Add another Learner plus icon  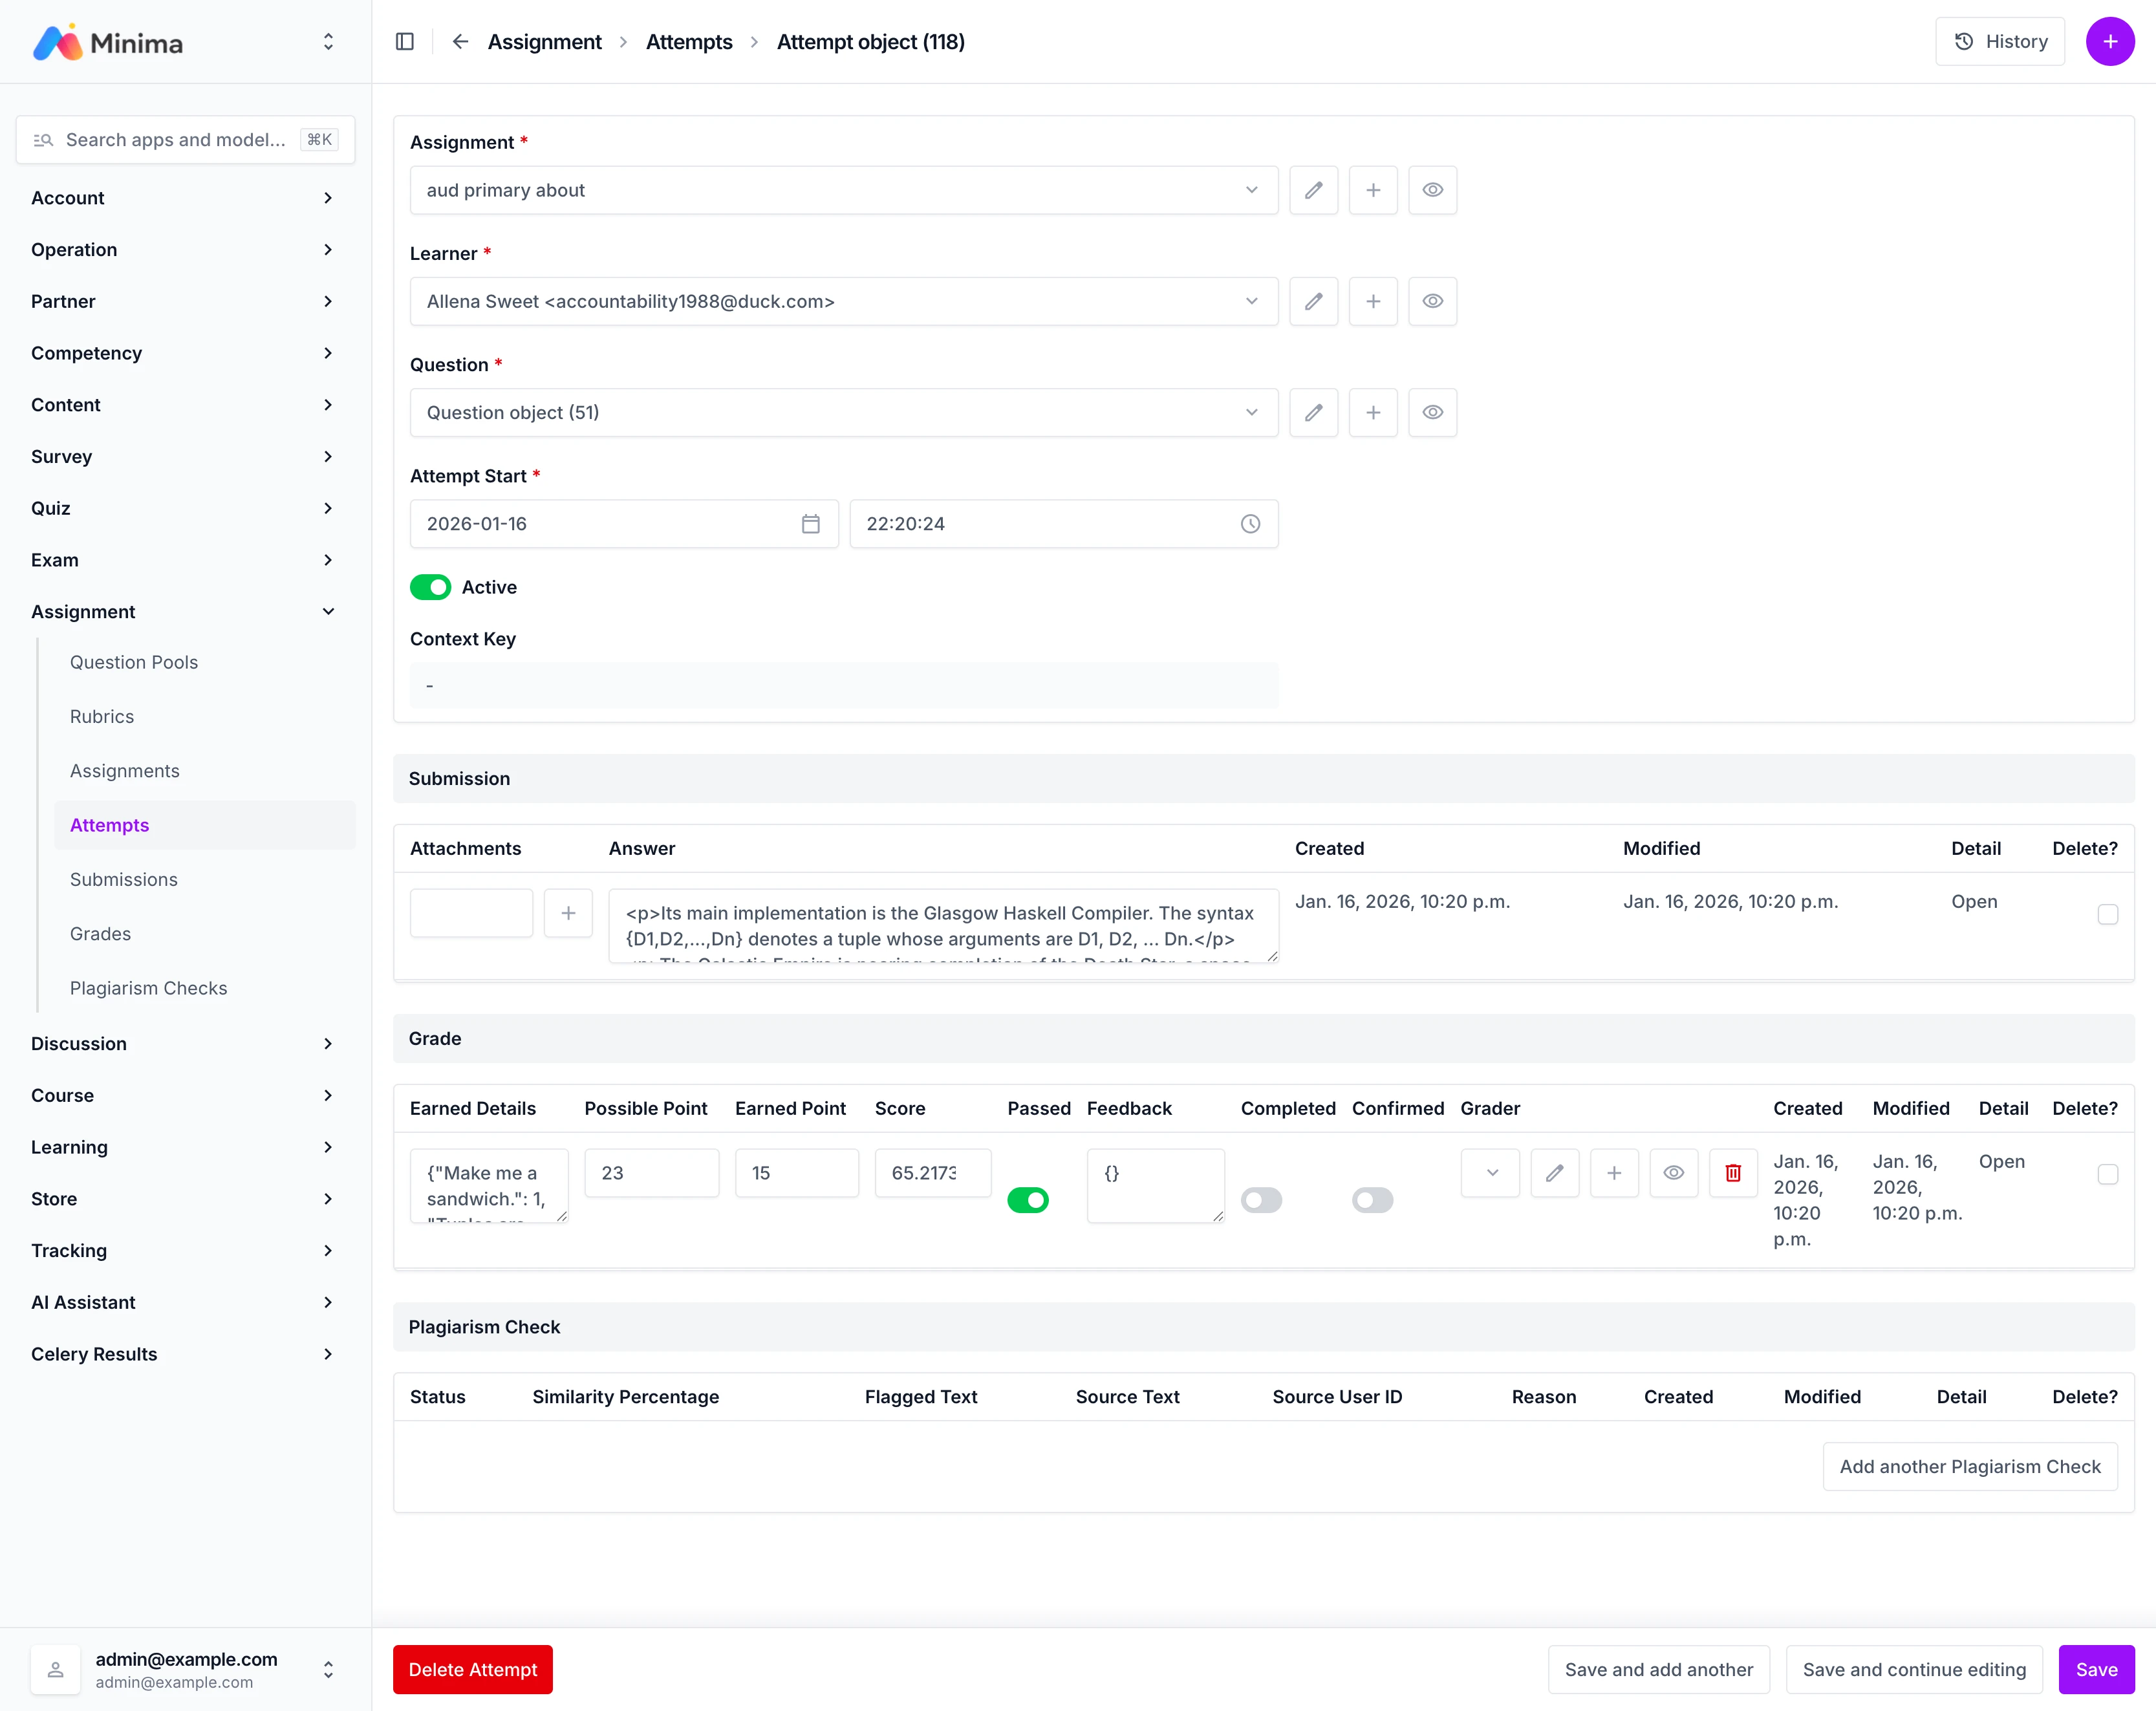click(x=1373, y=301)
